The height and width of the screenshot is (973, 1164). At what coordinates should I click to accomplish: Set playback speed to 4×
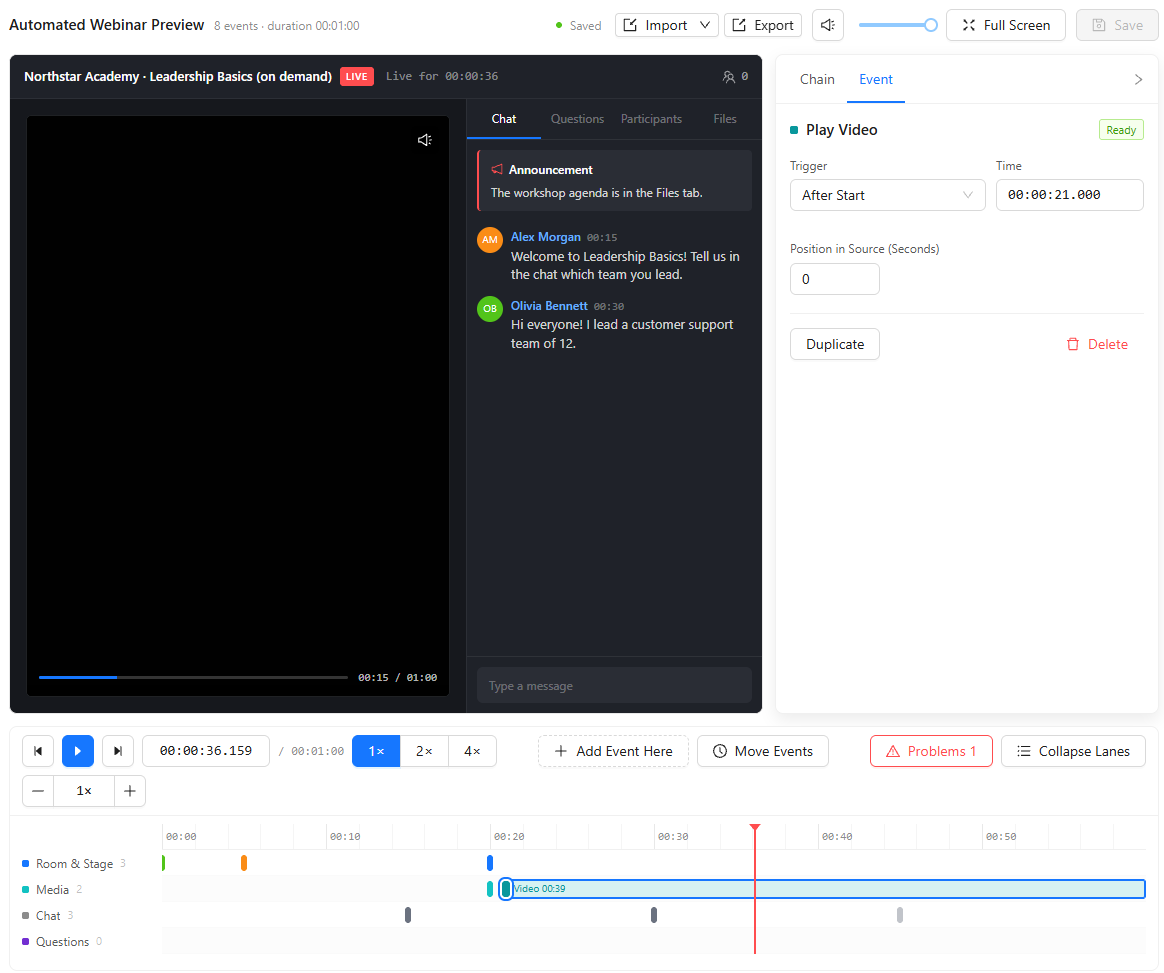472,751
